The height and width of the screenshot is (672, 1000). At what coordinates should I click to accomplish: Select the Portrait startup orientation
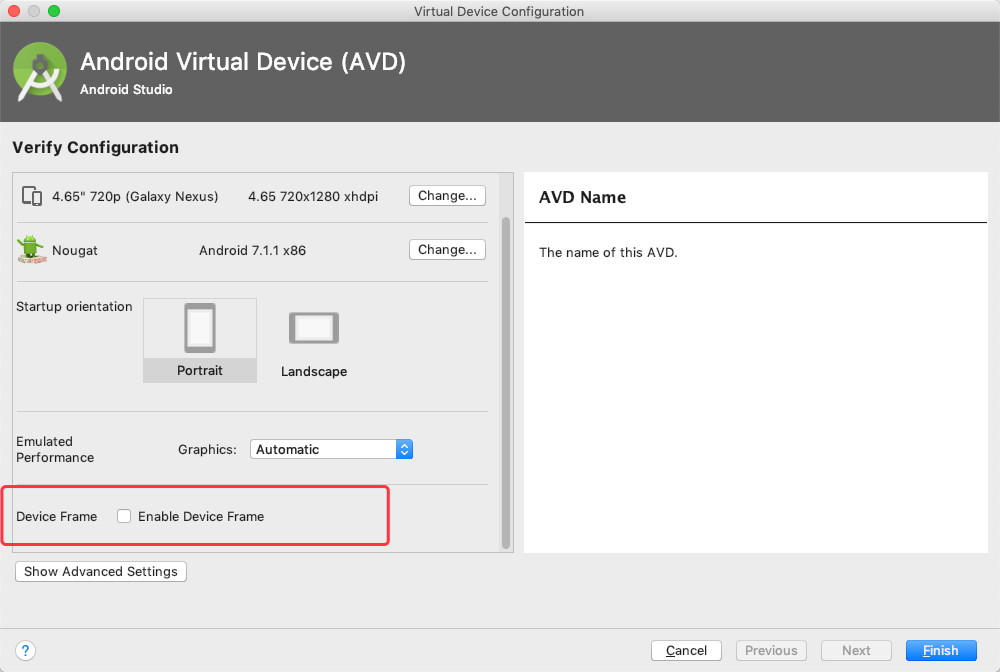coord(200,340)
